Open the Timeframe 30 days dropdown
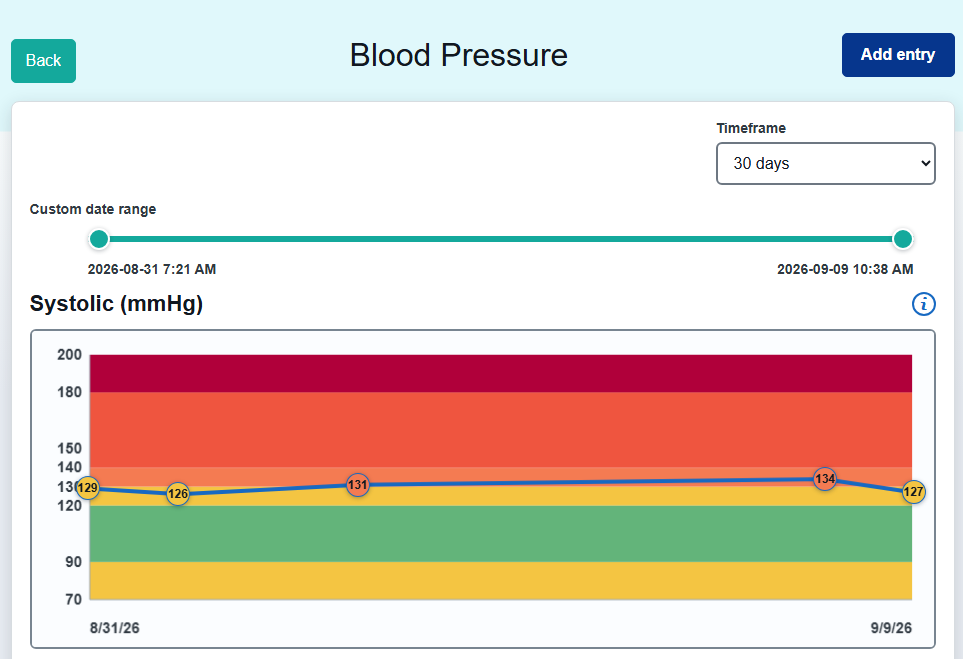The height and width of the screenshot is (659, 963). [x=825, y=163]
